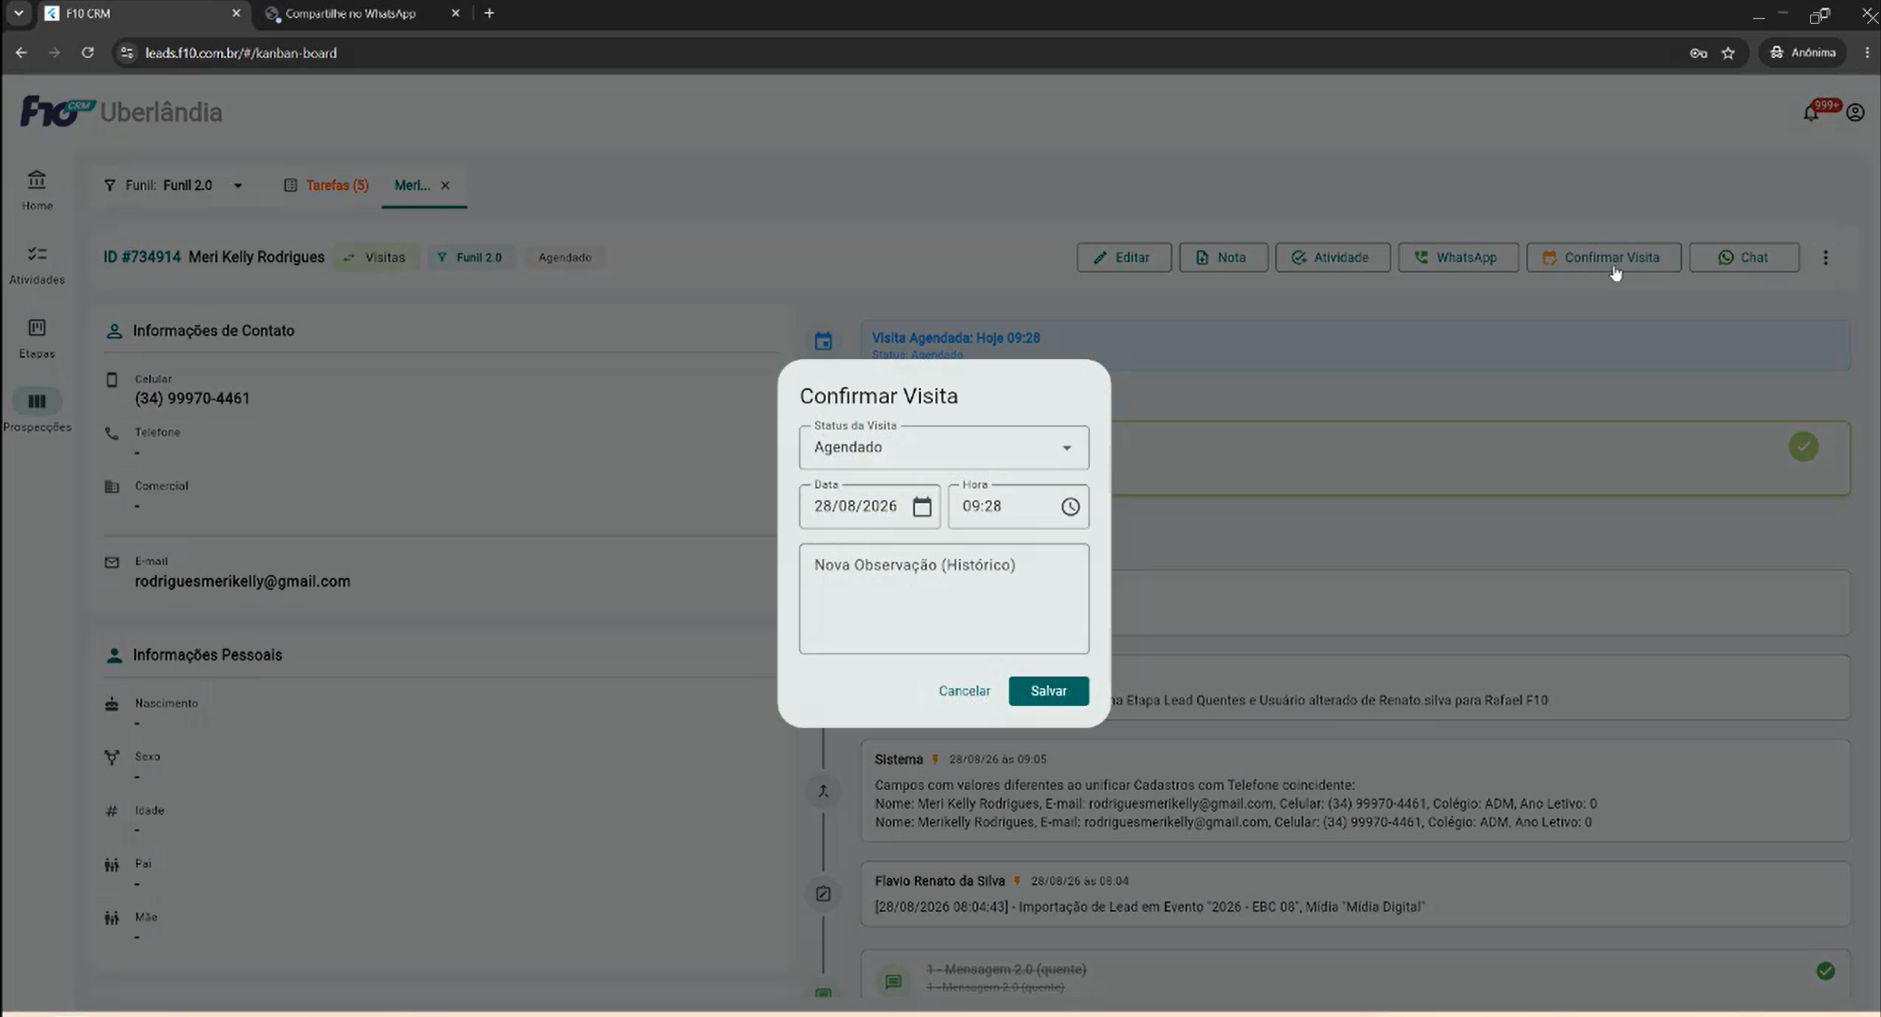This screenshot has width=1881, height=1017.
Task: Click the site information icon
Action: (126, 53)
